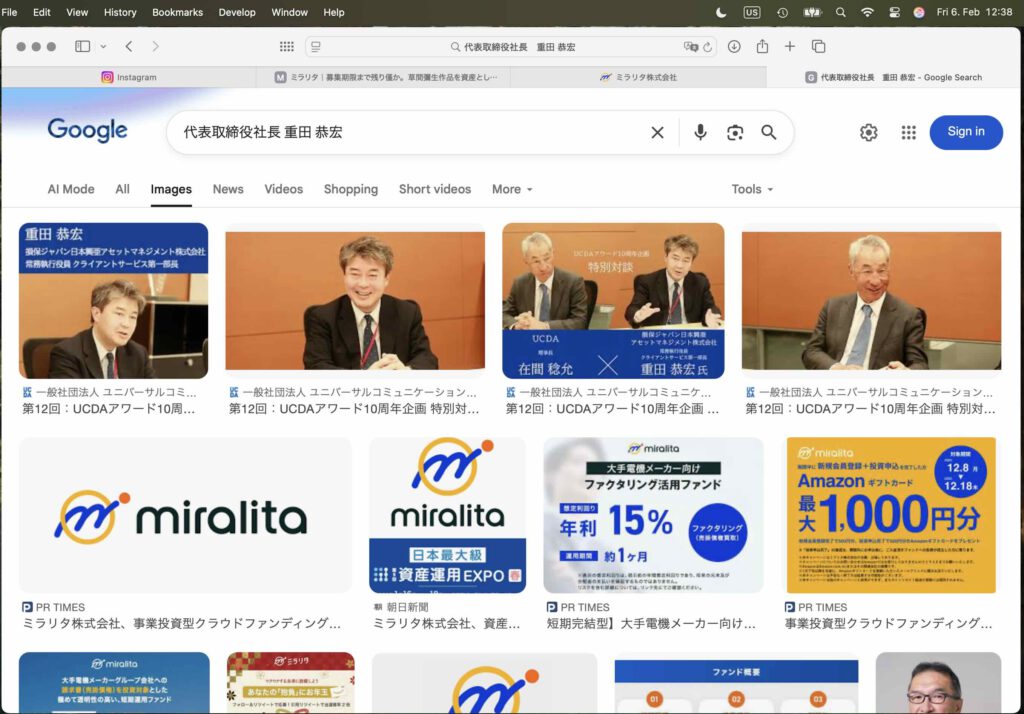Click the Google search input field
The height and width of the screenshot is (714, 1024).
tap(400, 132)
